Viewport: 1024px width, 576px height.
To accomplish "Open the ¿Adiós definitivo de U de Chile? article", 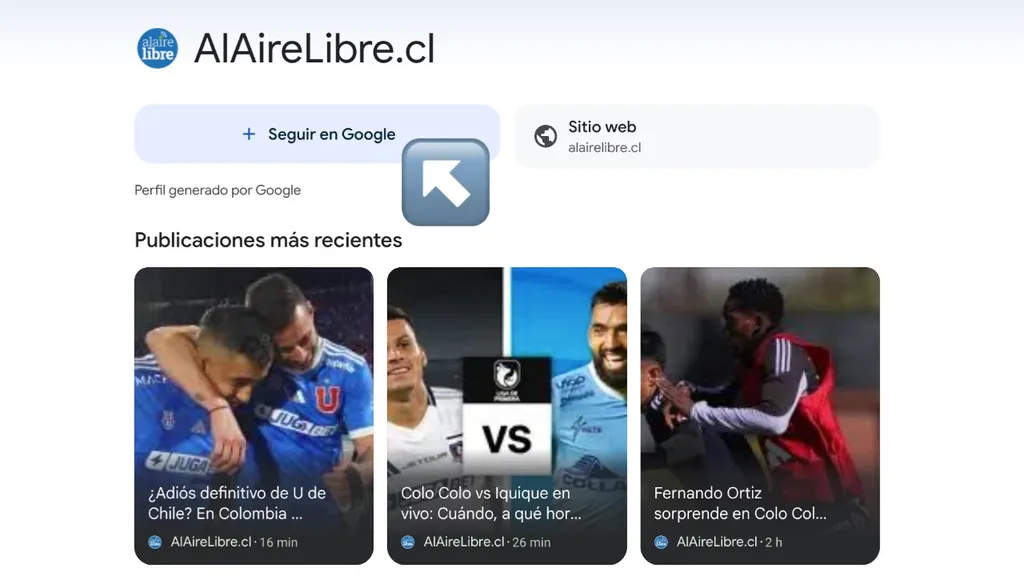I will tap(254, 415).
